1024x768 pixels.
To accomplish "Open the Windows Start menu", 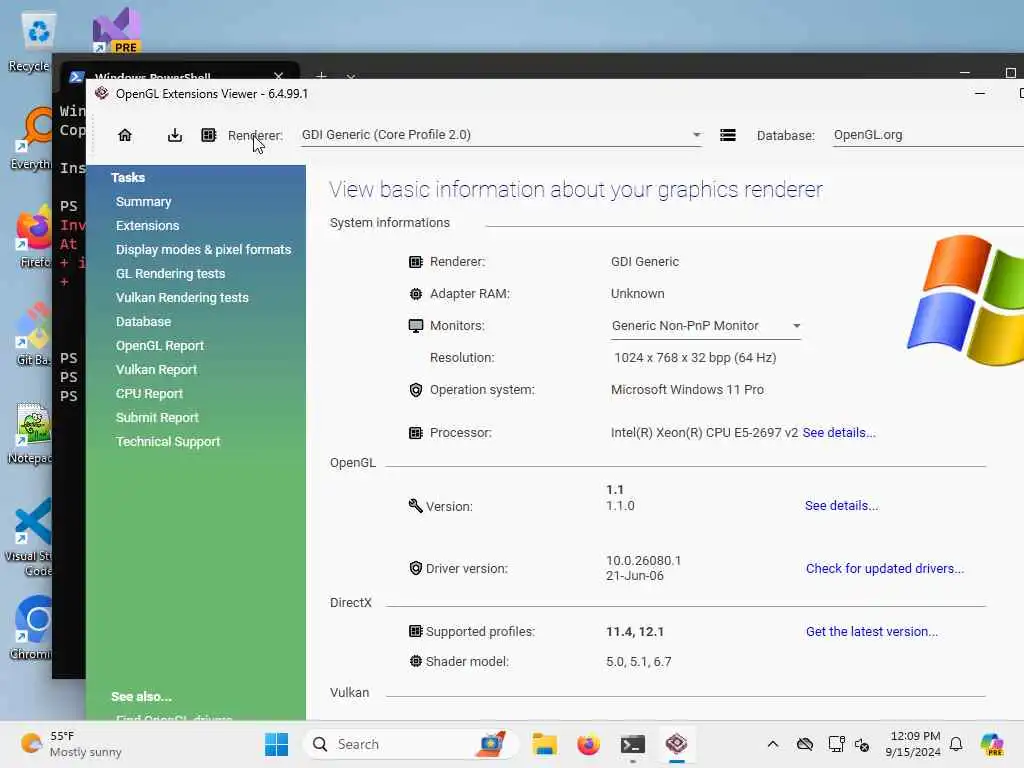I will pyautogui.click(x=277, y=744).
